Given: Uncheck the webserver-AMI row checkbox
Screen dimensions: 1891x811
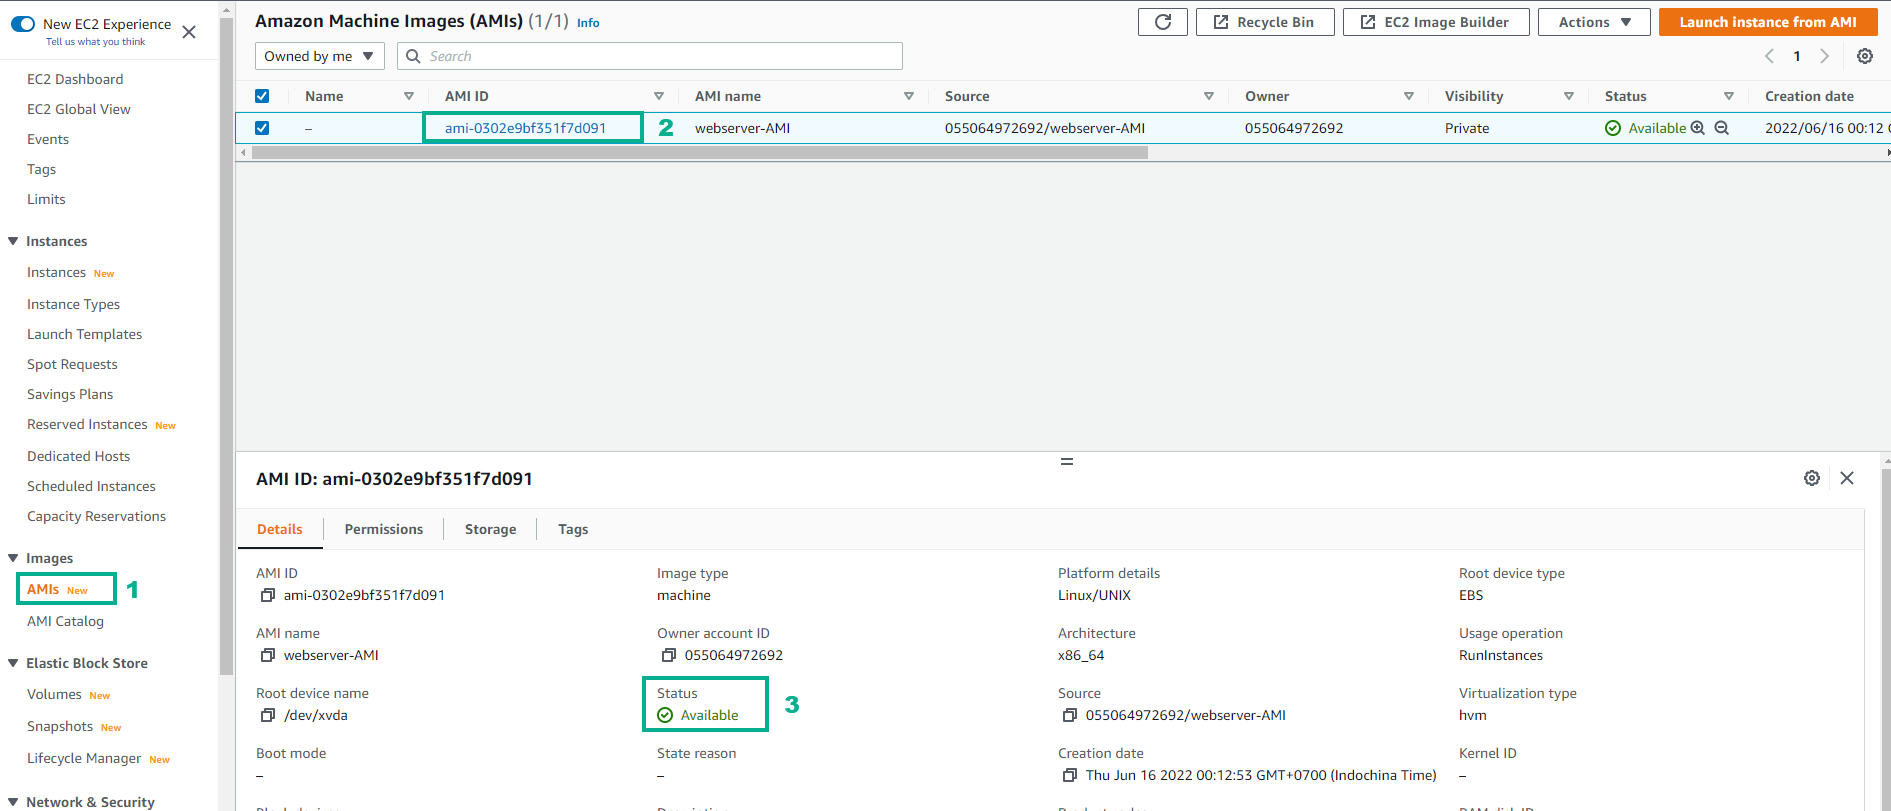Looking at the screenshot, I should coord(262,128).
